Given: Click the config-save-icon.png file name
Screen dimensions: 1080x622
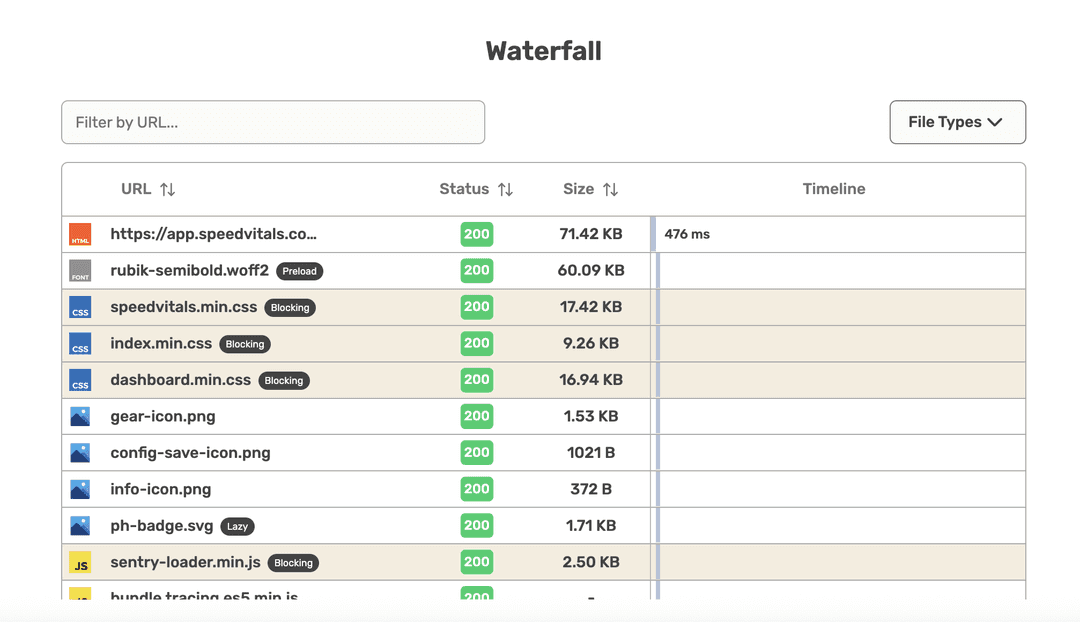Looking at the screenshot, I should pyautogui.click(x=190, y=453).
